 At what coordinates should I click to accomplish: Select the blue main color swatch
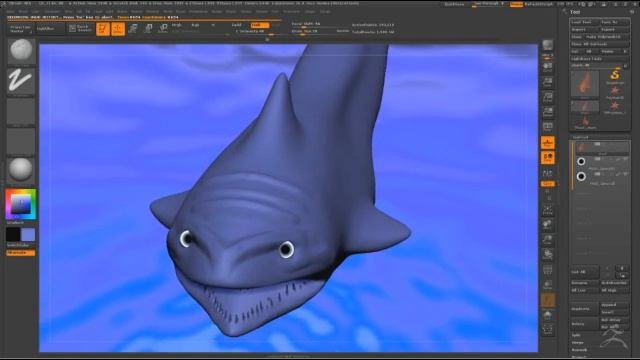[x=28, y=235]
